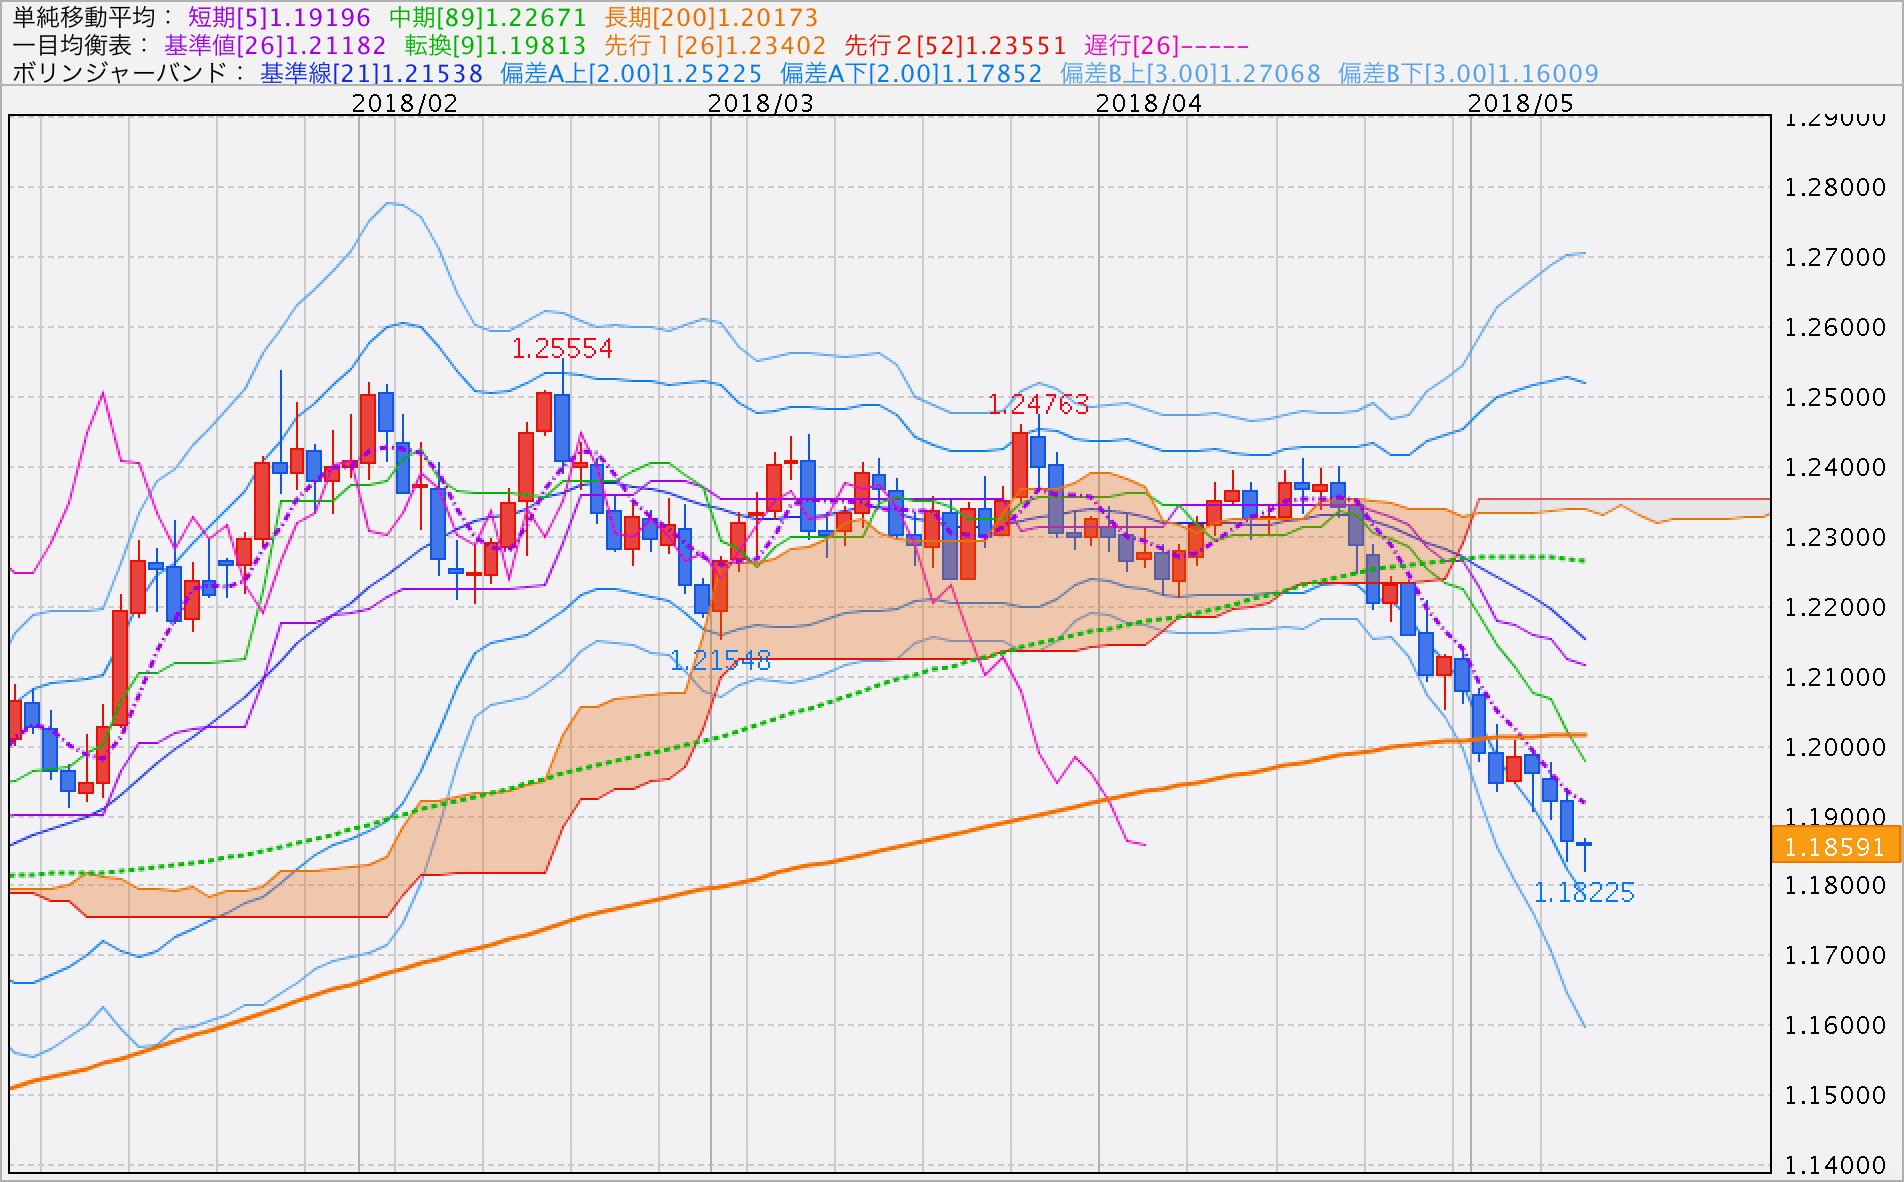The height and width of the screenshot is (1182, 1904).
Task: Click the 1.26000 price axis label
Action: coord(1835,327)
